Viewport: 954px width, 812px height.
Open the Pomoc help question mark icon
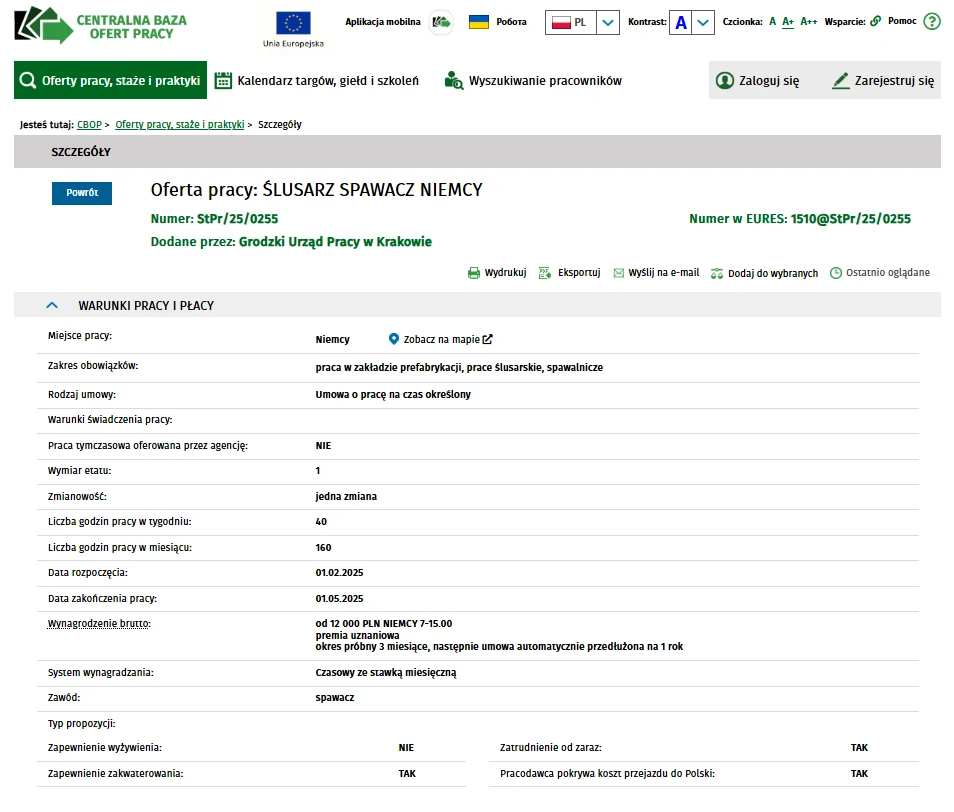(x=931, y=21)
